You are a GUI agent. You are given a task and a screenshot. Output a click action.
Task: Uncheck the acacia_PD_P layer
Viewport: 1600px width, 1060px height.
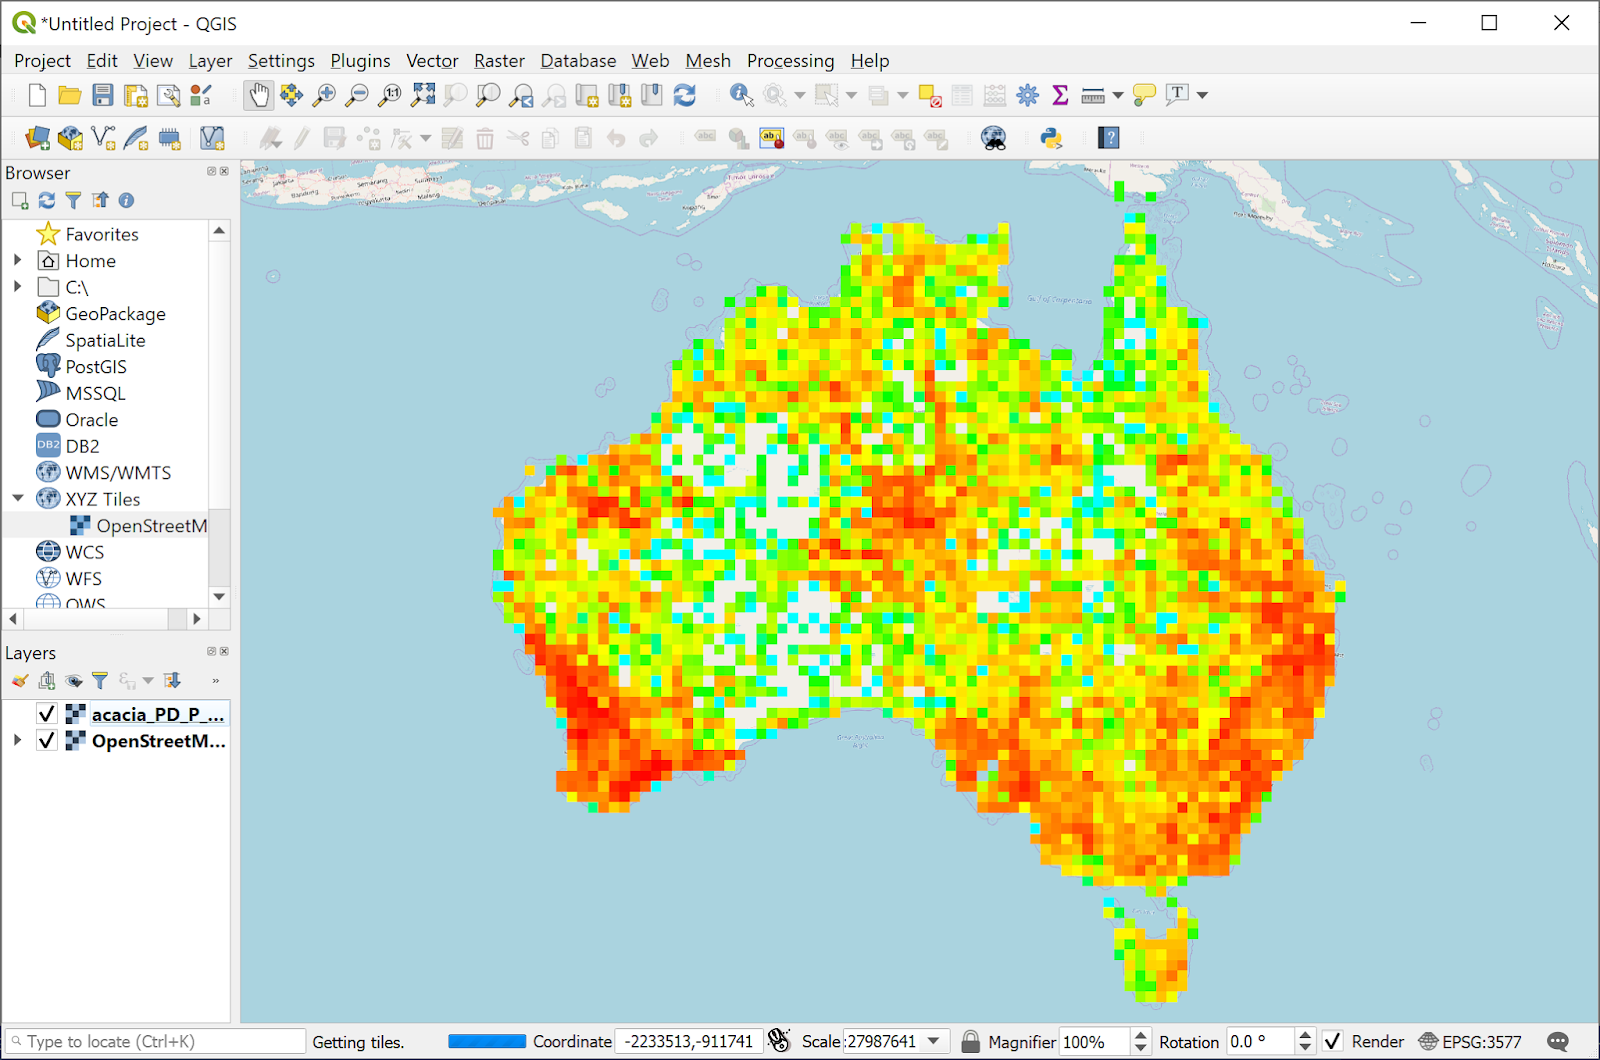pyautogui.click(x=47, y=713)
